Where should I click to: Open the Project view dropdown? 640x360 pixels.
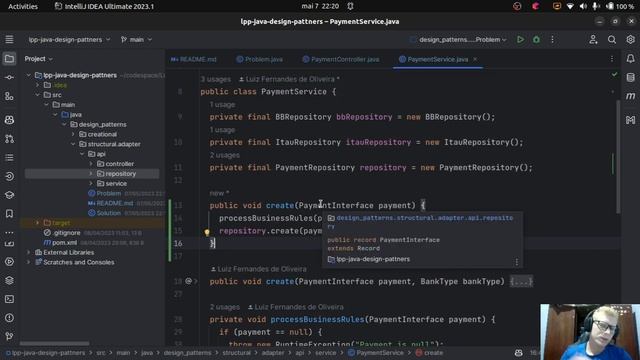(39, 59)
